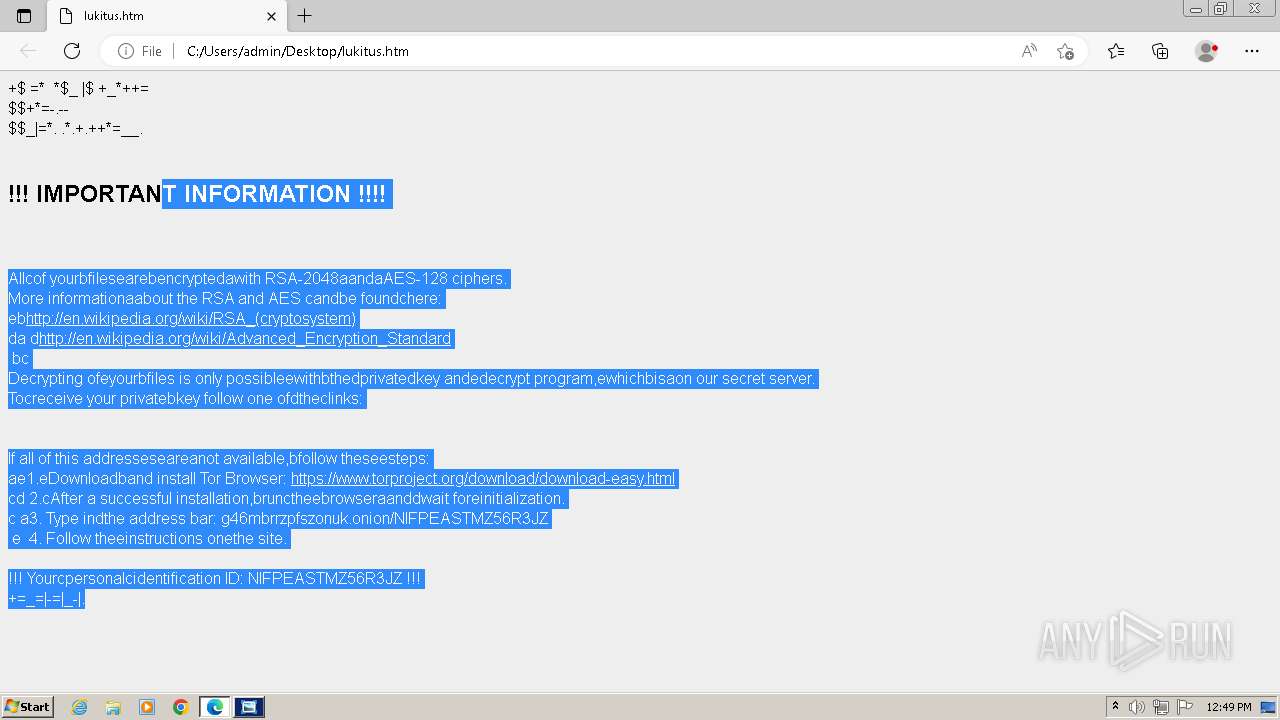Open Collections icon

click(x=1160, y=51)
